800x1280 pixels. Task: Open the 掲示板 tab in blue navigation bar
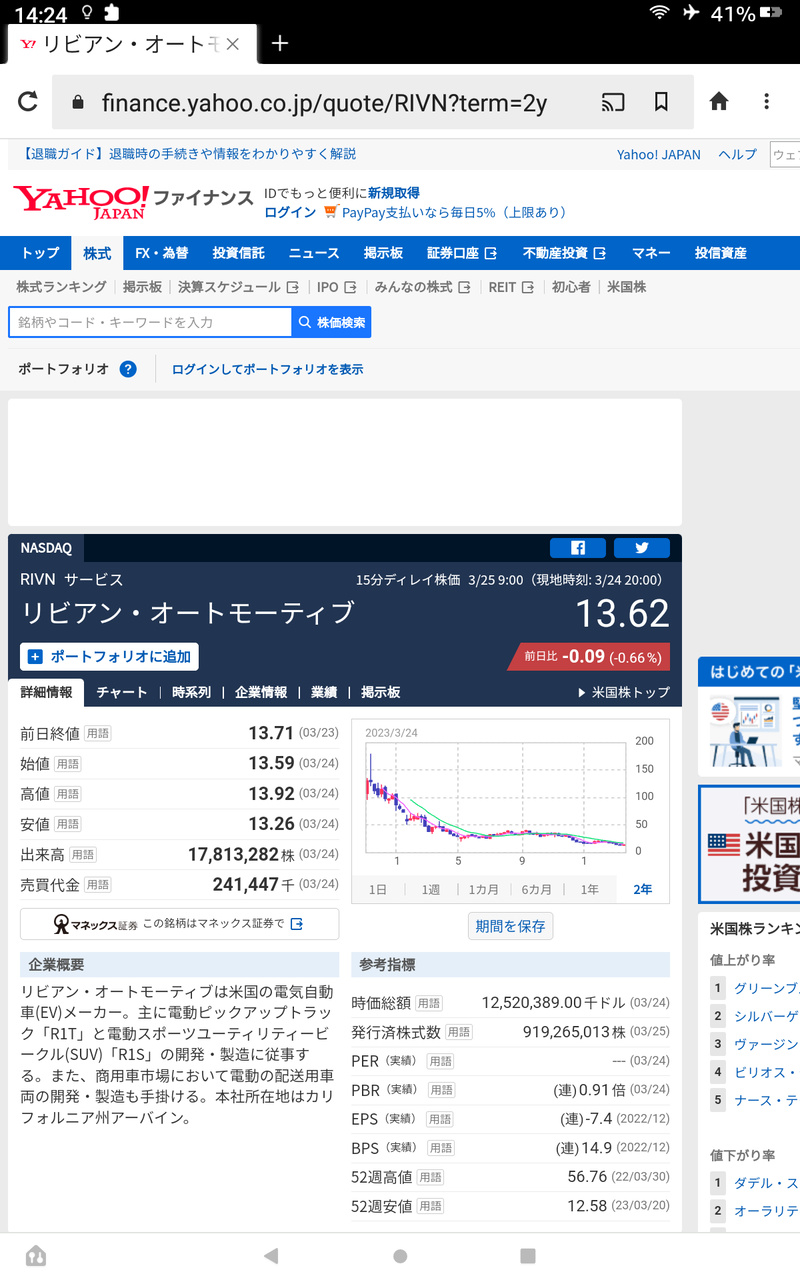tap(383, 253)
